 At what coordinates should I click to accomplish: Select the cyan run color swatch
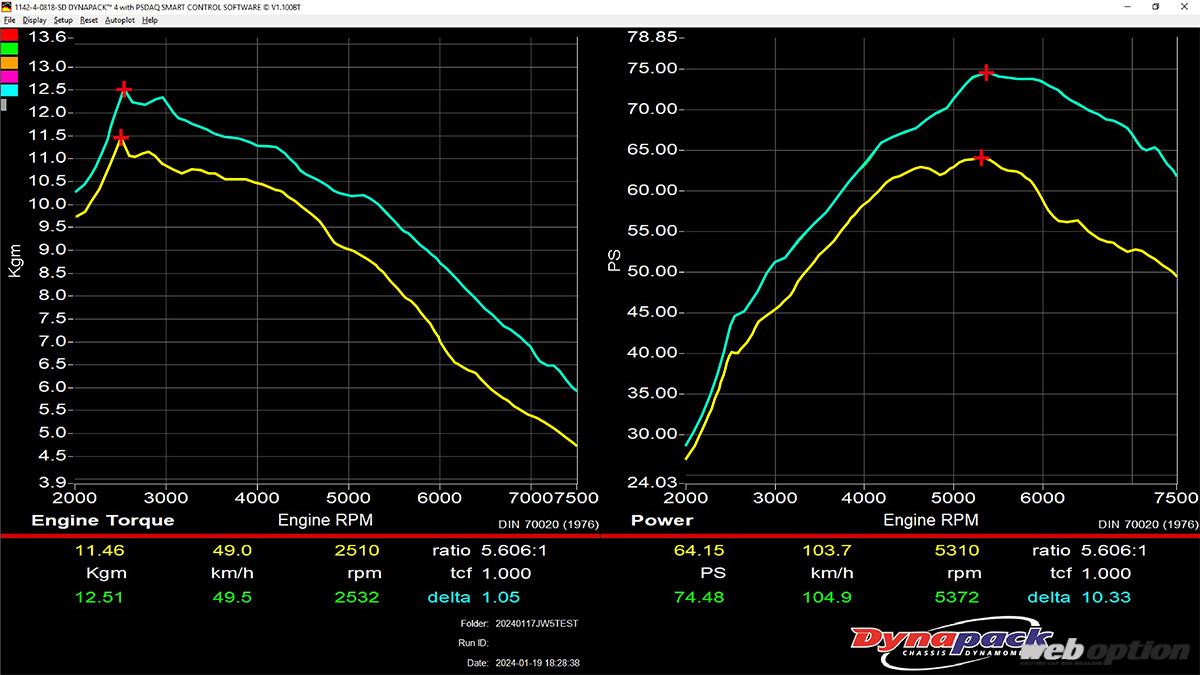[x=9, y=90]
